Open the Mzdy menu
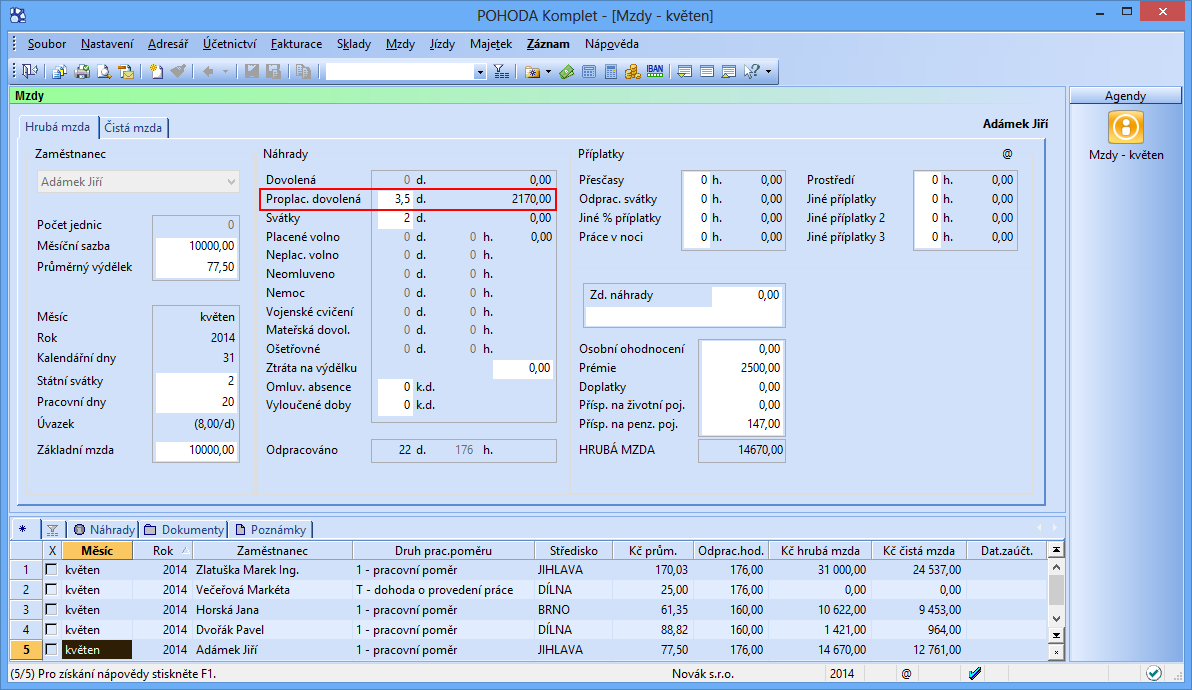The image size is (1192, 690). tap(400, 44)
